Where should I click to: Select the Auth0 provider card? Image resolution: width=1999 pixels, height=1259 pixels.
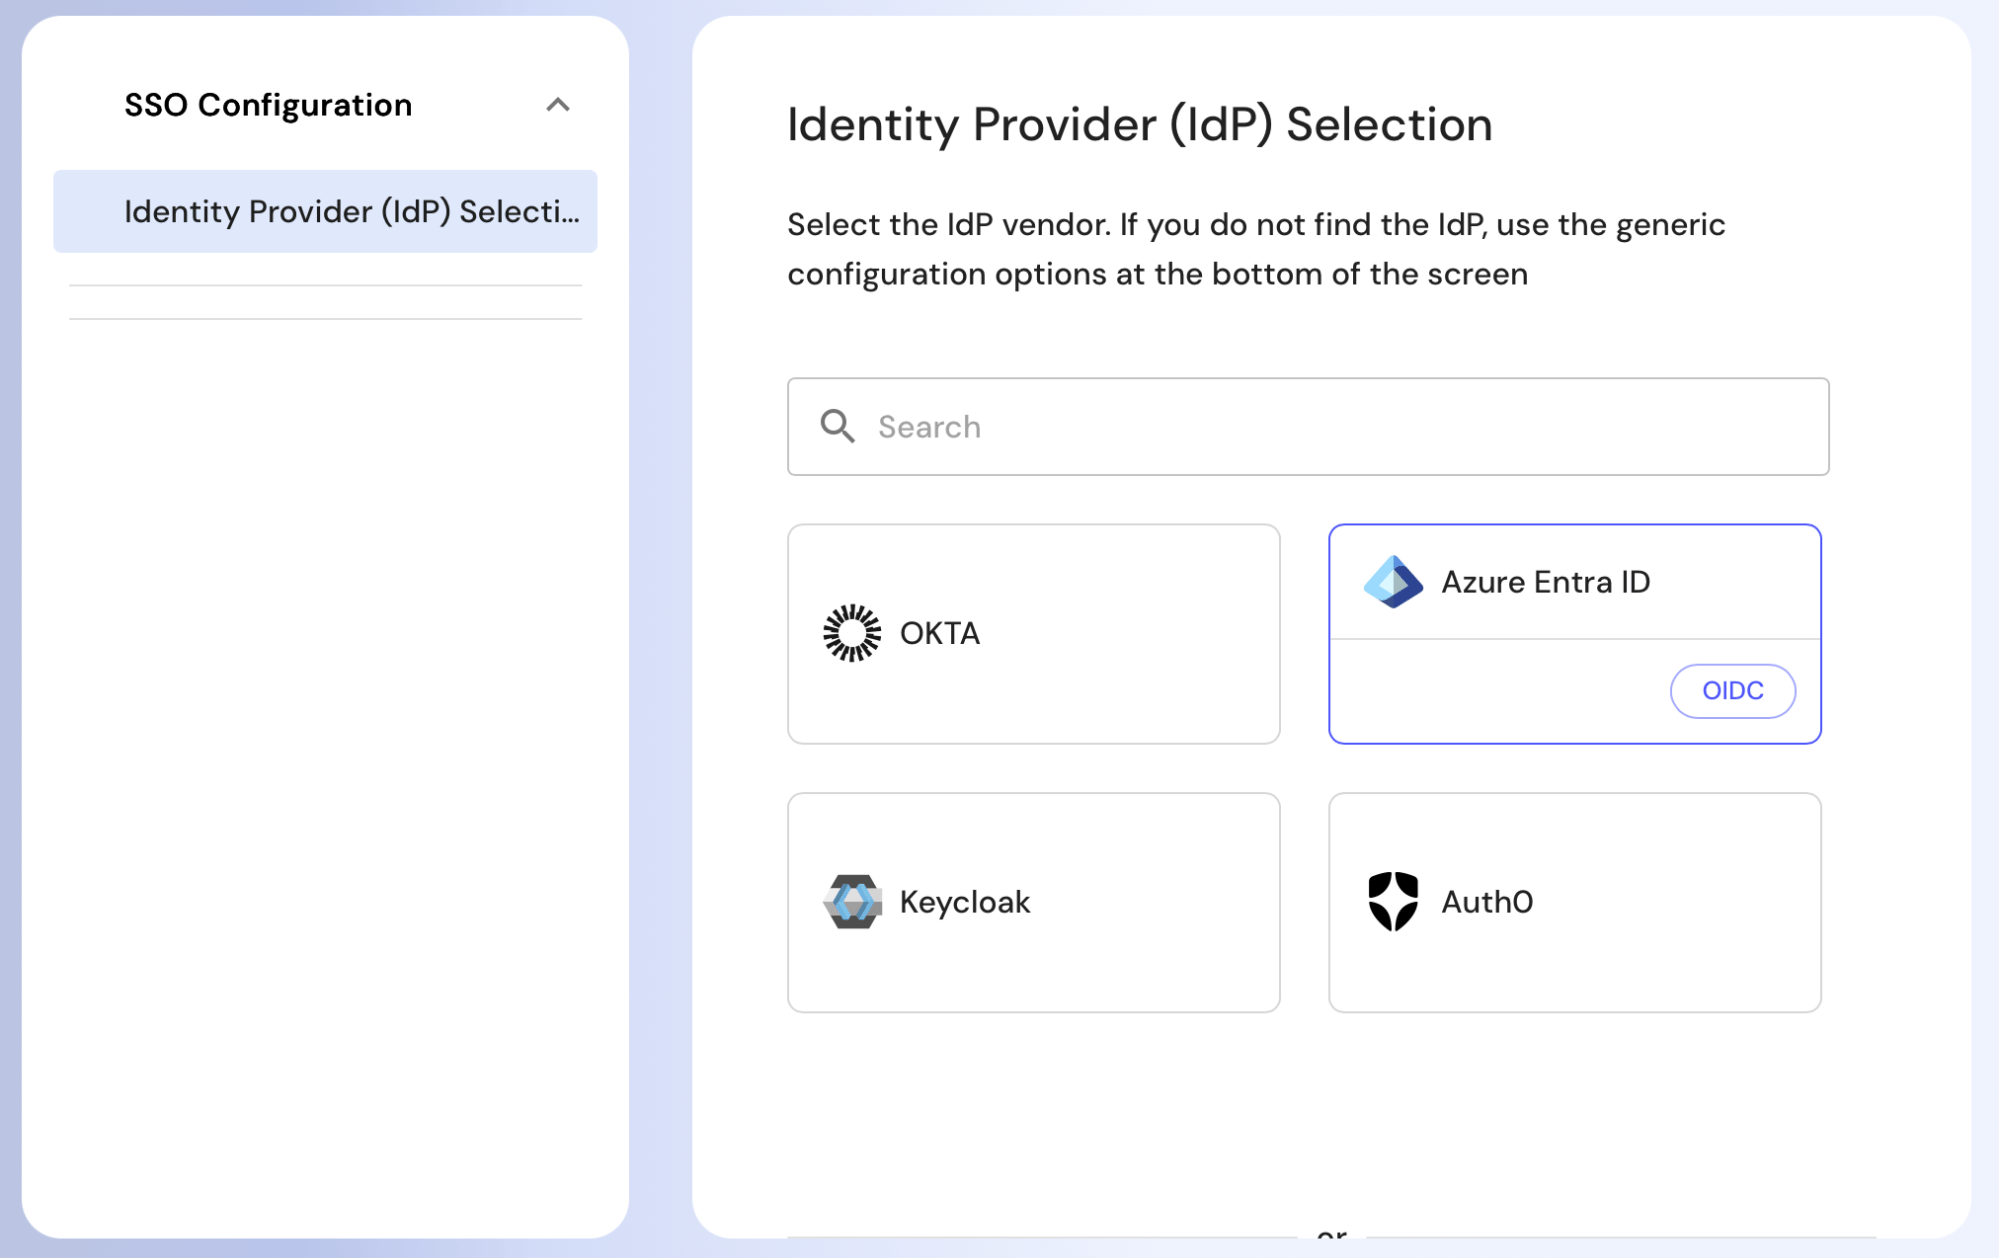coord(1574,903)
